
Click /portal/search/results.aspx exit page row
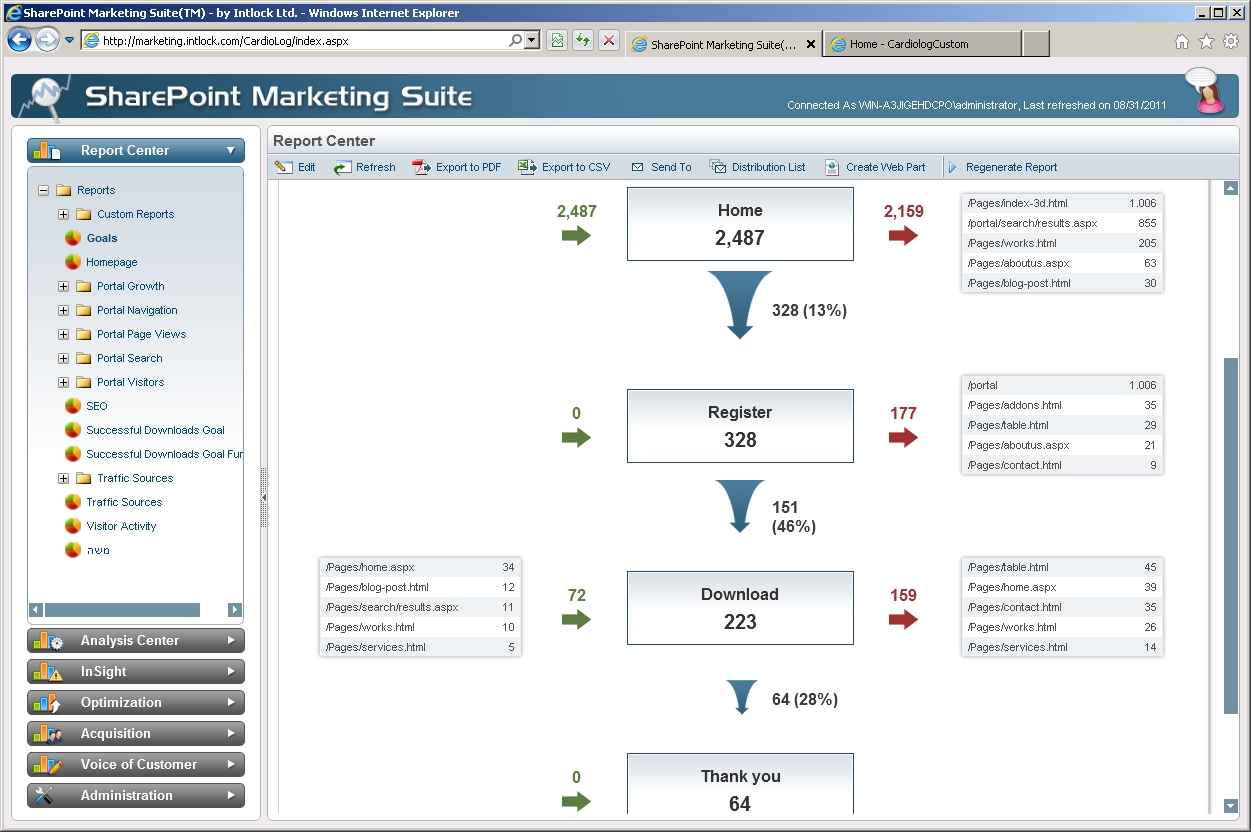[1062, 223]
